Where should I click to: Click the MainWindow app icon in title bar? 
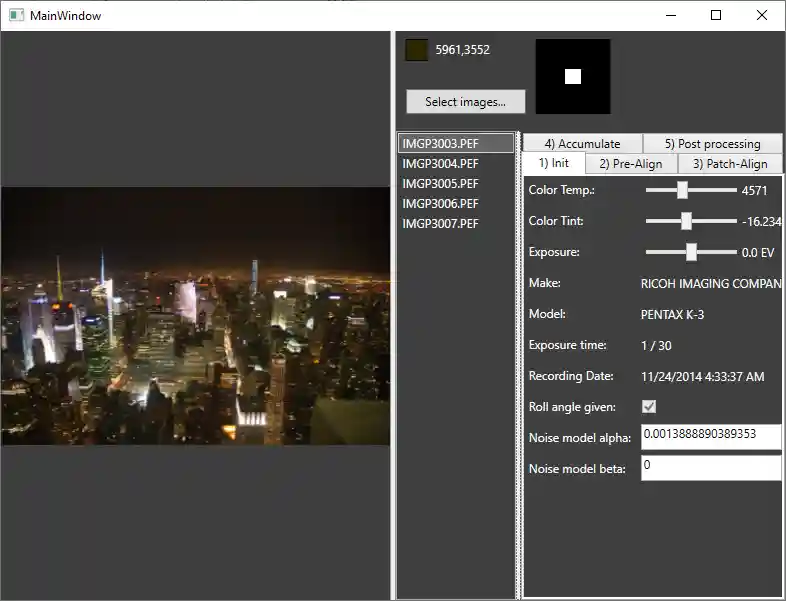tap(15, 15)
